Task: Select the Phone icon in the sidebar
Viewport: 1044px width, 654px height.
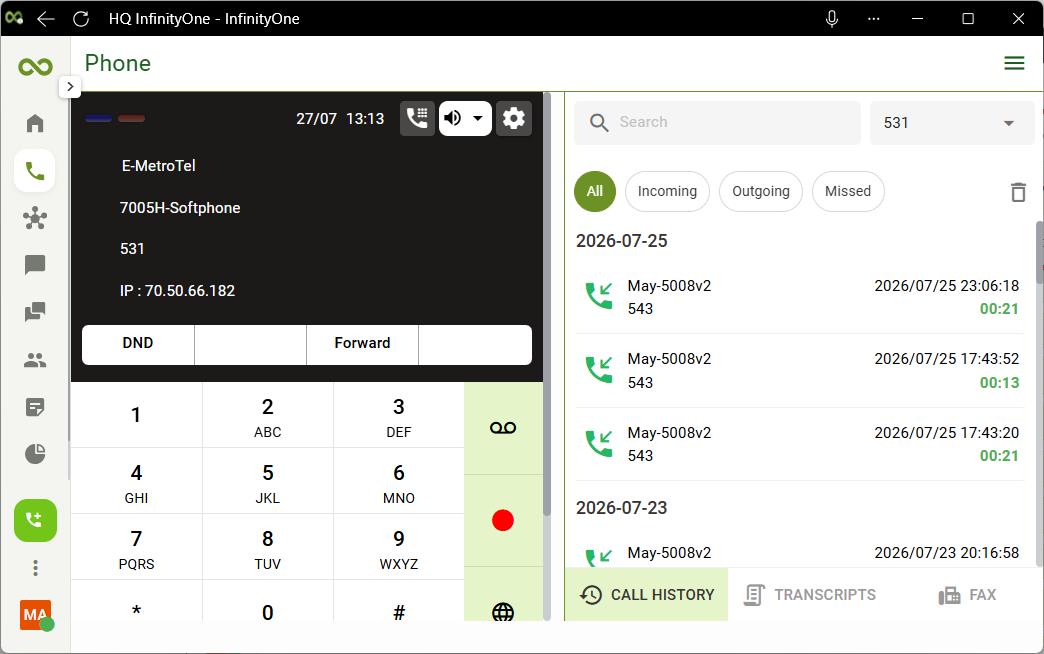Action: pos(35,171)
